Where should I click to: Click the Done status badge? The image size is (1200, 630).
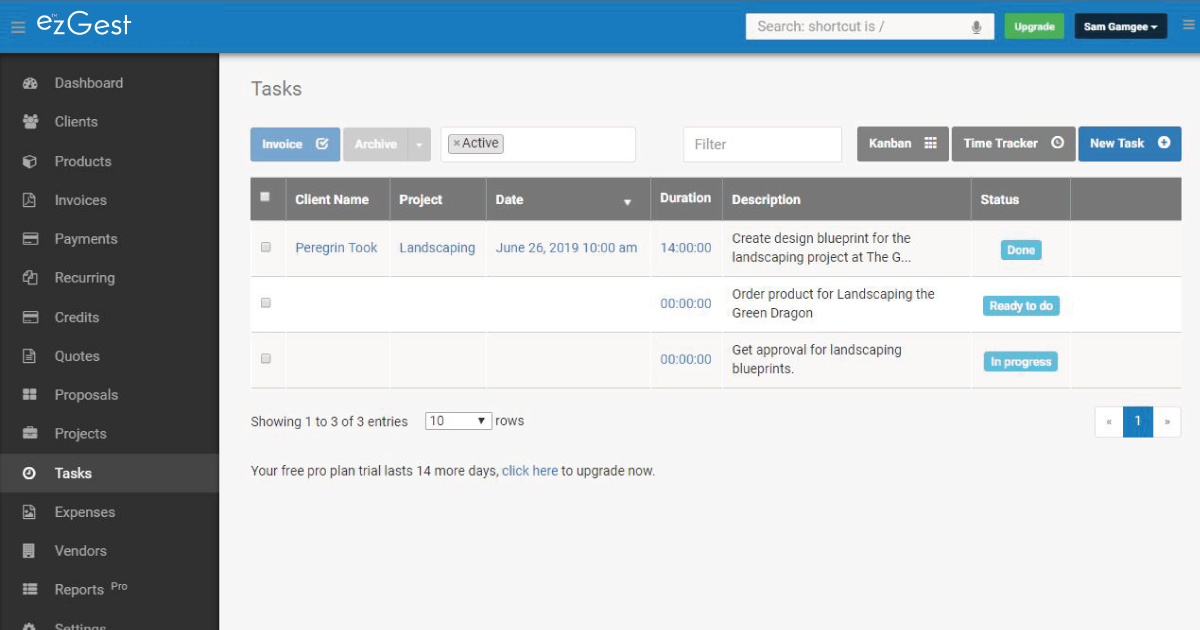pyautogui.click(x=1021, y=250)
